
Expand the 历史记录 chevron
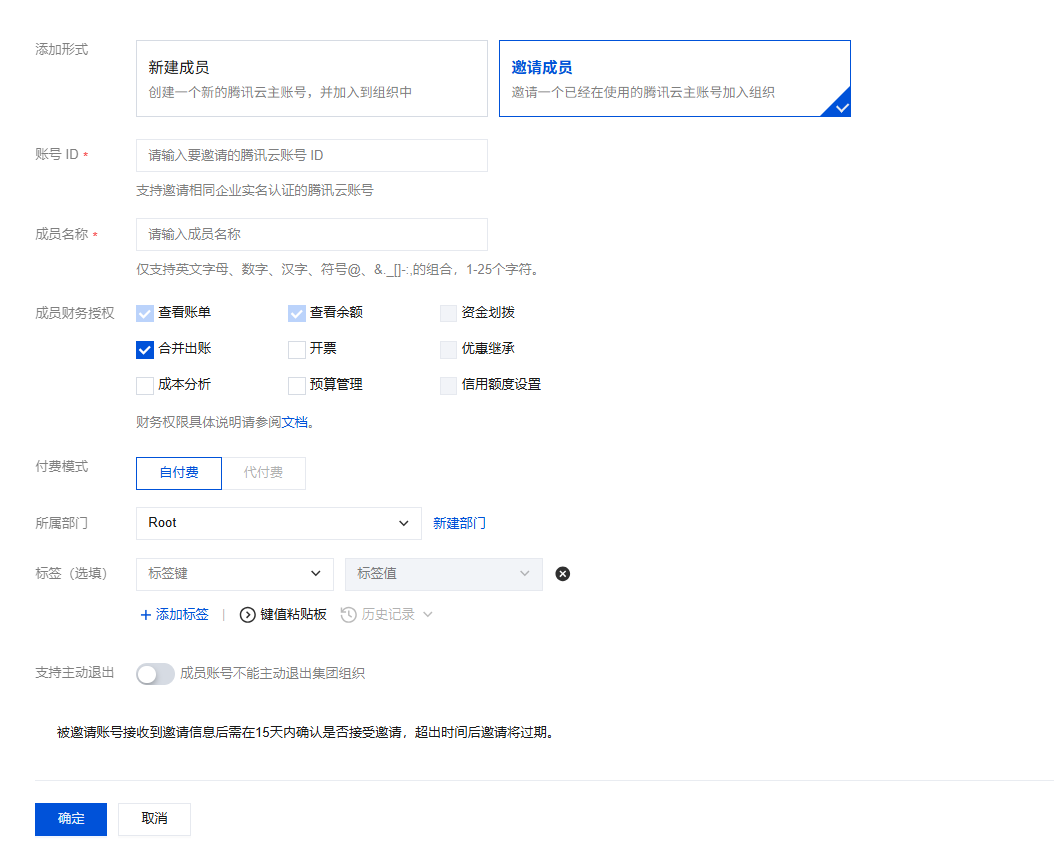coord(428,615)
